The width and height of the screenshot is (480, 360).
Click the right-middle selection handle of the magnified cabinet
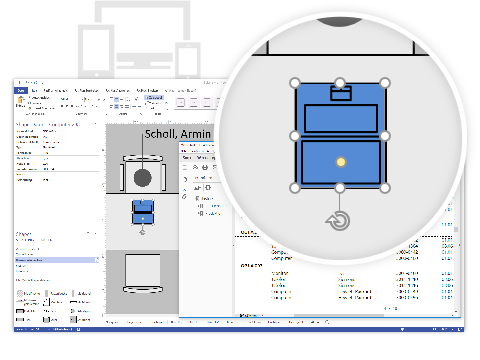tap(385, 136)
